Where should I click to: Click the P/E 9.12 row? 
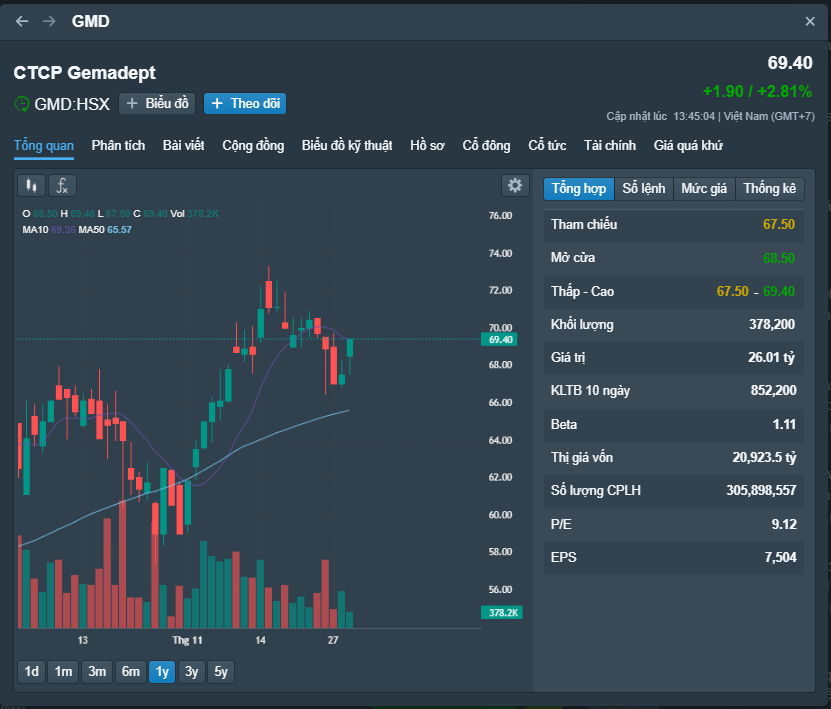[674, 525]
